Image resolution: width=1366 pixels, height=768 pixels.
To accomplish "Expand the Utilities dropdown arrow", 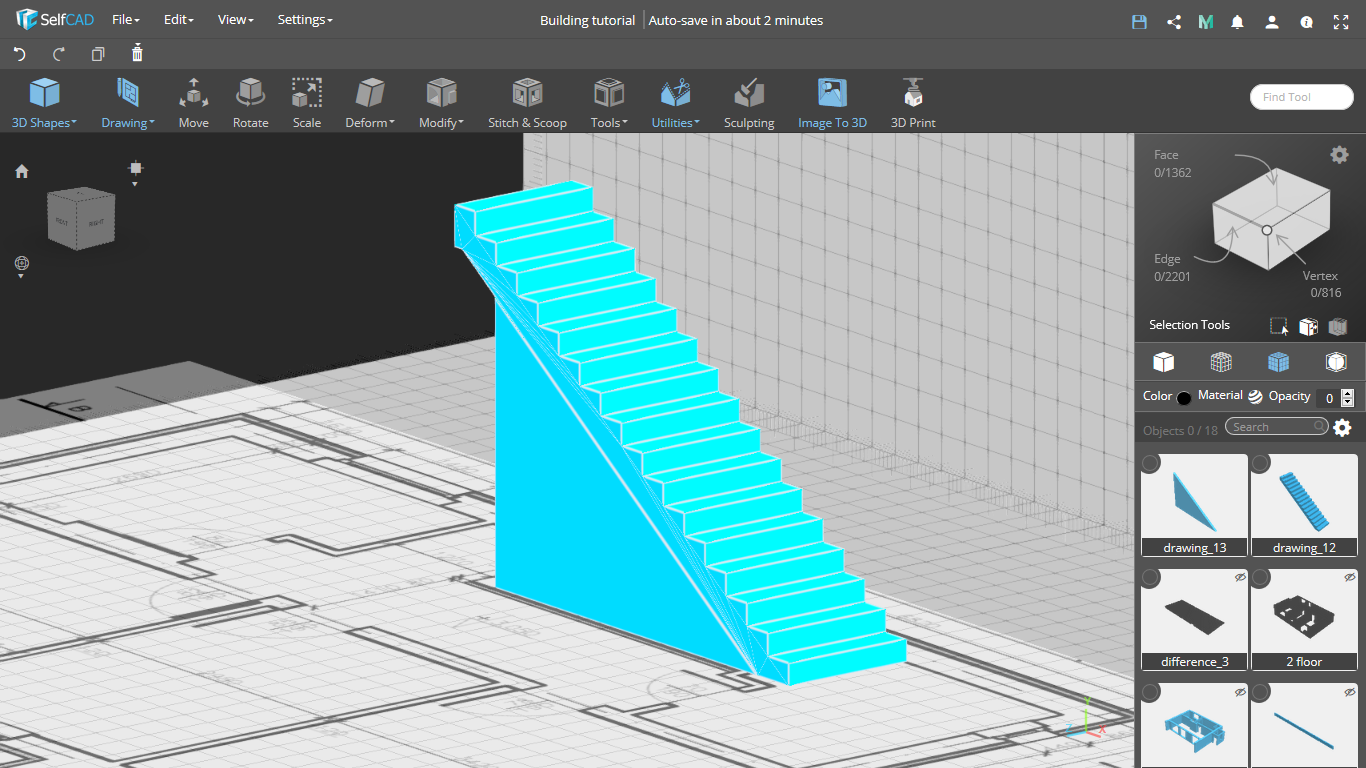I will (x=697, y=123).
